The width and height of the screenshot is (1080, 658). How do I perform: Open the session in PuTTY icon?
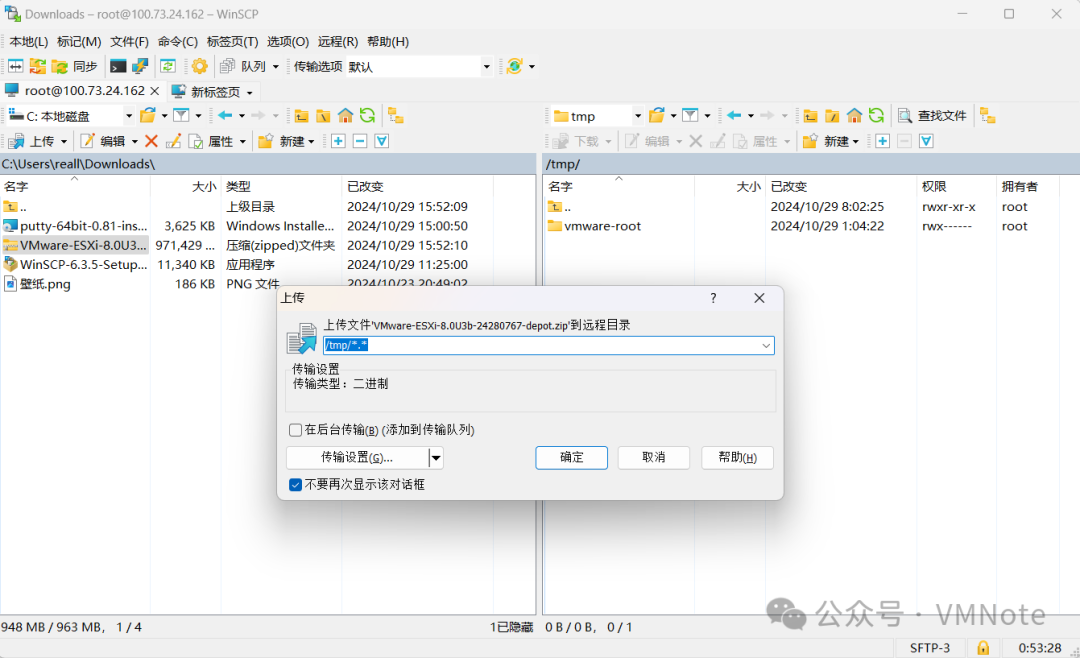[140, 66]
